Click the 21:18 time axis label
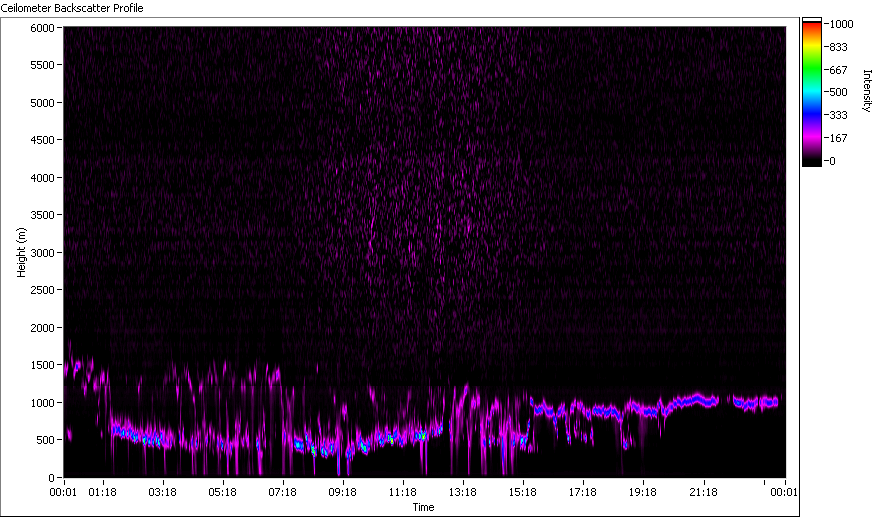This screenshot has height=517, width=876. [x=703, y=492]
